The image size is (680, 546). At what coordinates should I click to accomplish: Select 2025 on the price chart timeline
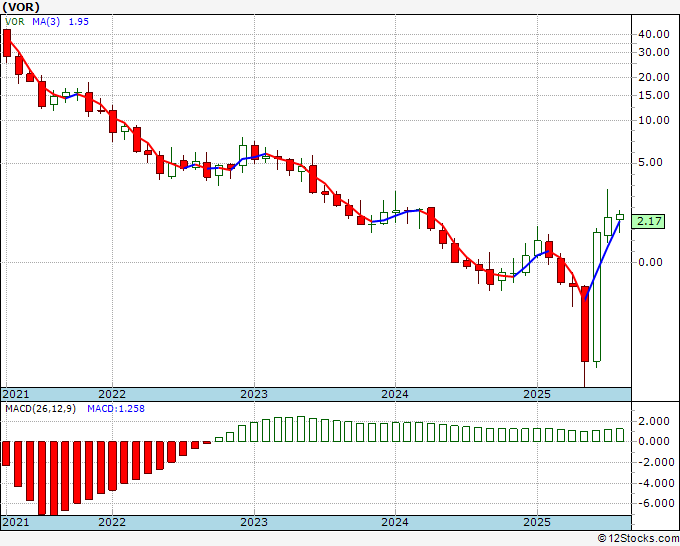coord(537,394)
